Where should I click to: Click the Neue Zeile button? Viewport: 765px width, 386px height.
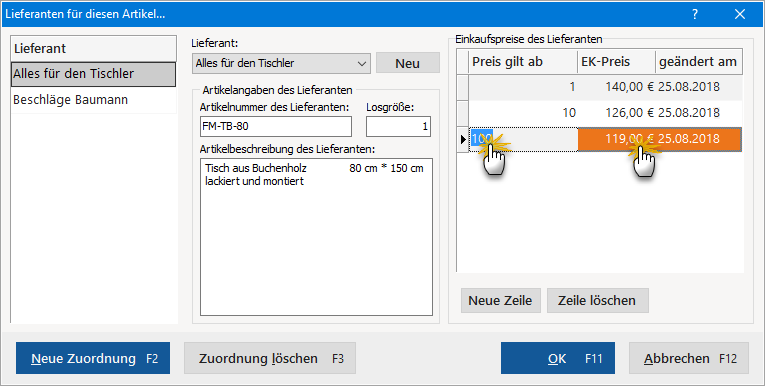tap(501, 300)
